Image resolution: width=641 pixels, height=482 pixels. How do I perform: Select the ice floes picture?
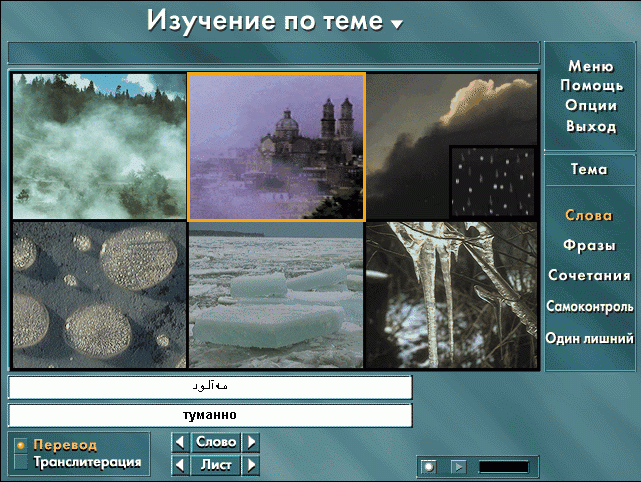pyautogui.click(x=276, y=295)
